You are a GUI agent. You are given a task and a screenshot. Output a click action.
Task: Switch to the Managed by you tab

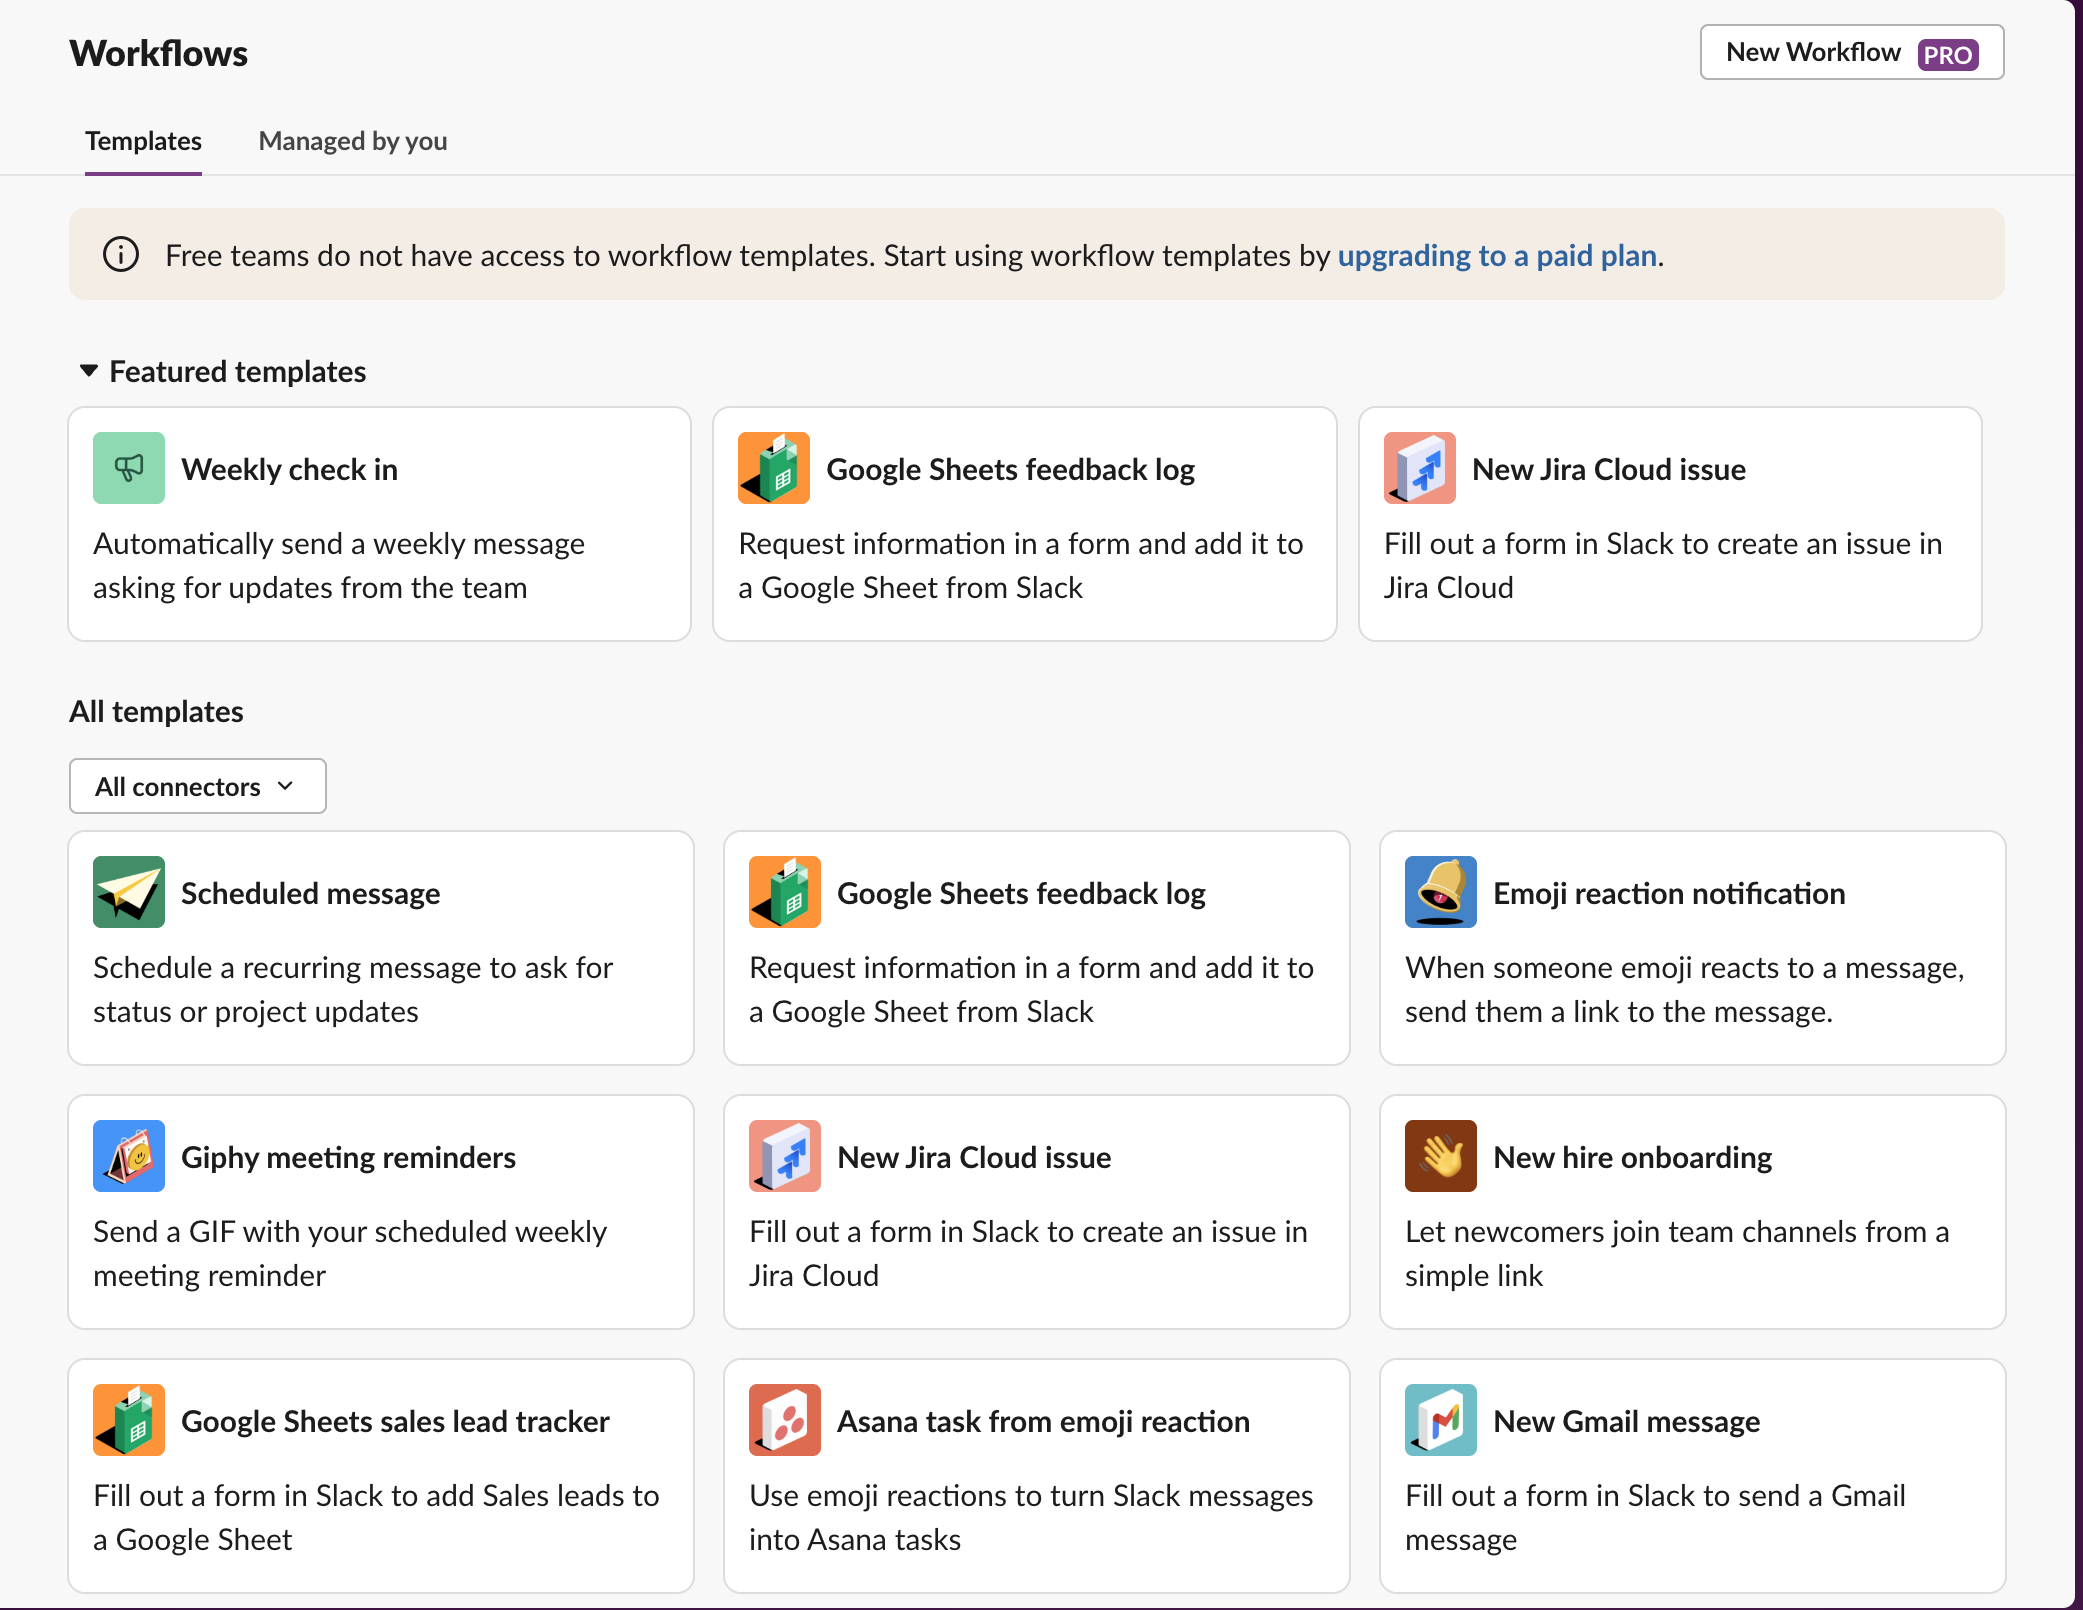[x=353, y=141]
